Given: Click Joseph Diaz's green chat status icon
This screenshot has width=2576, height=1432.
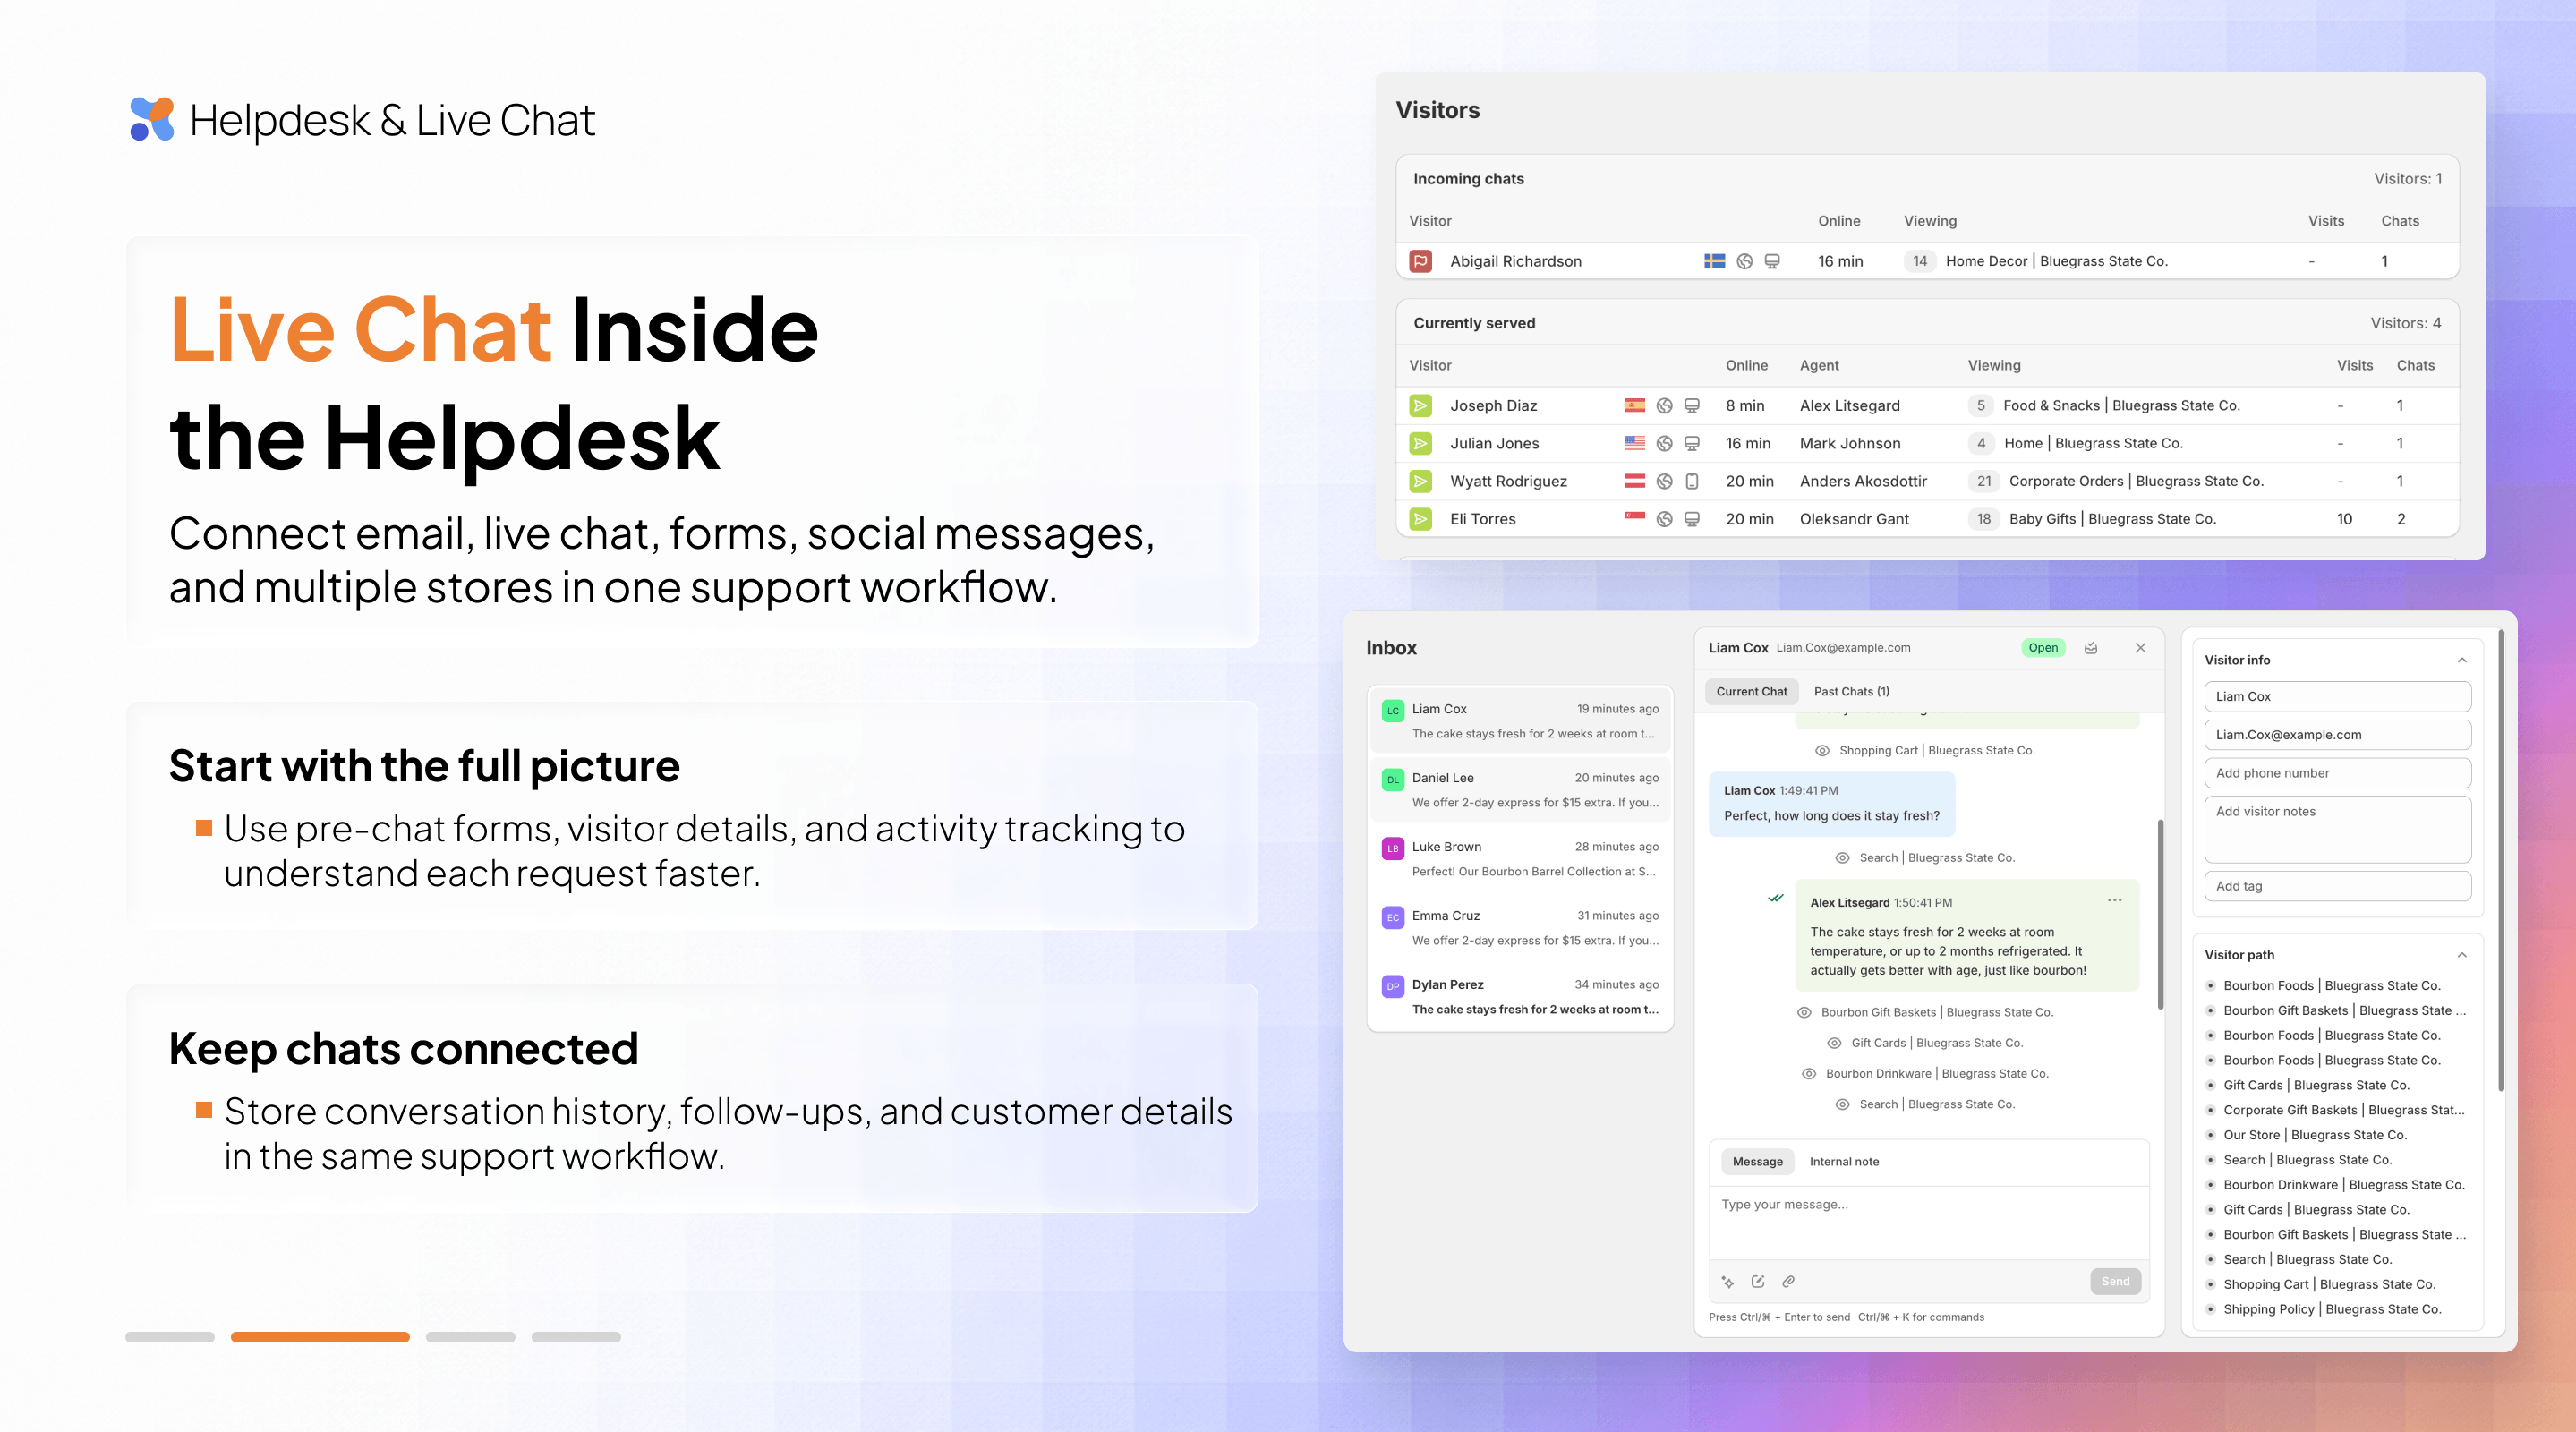Looking at the screenshot, I should point(1420,405).
